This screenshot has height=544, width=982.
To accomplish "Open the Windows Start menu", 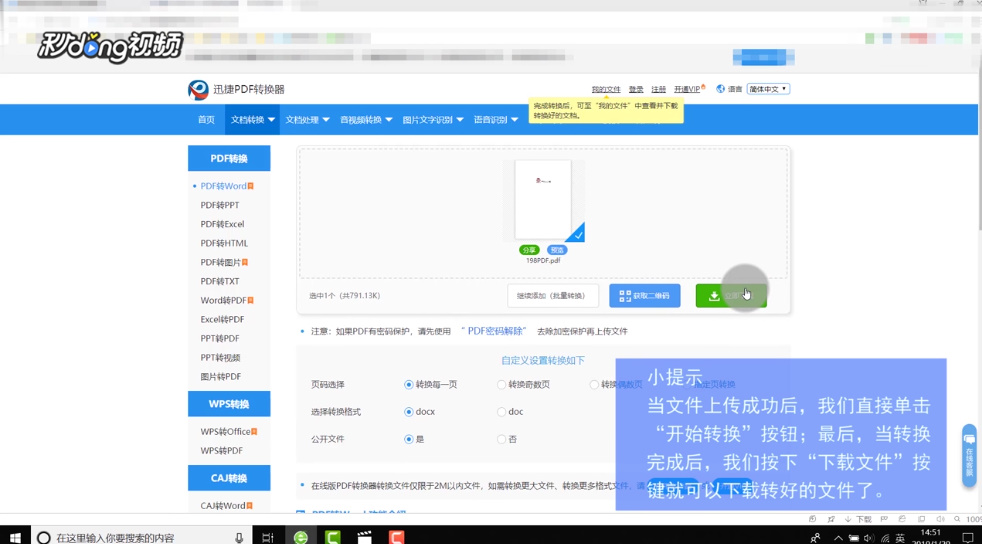I will click(15, 537).
